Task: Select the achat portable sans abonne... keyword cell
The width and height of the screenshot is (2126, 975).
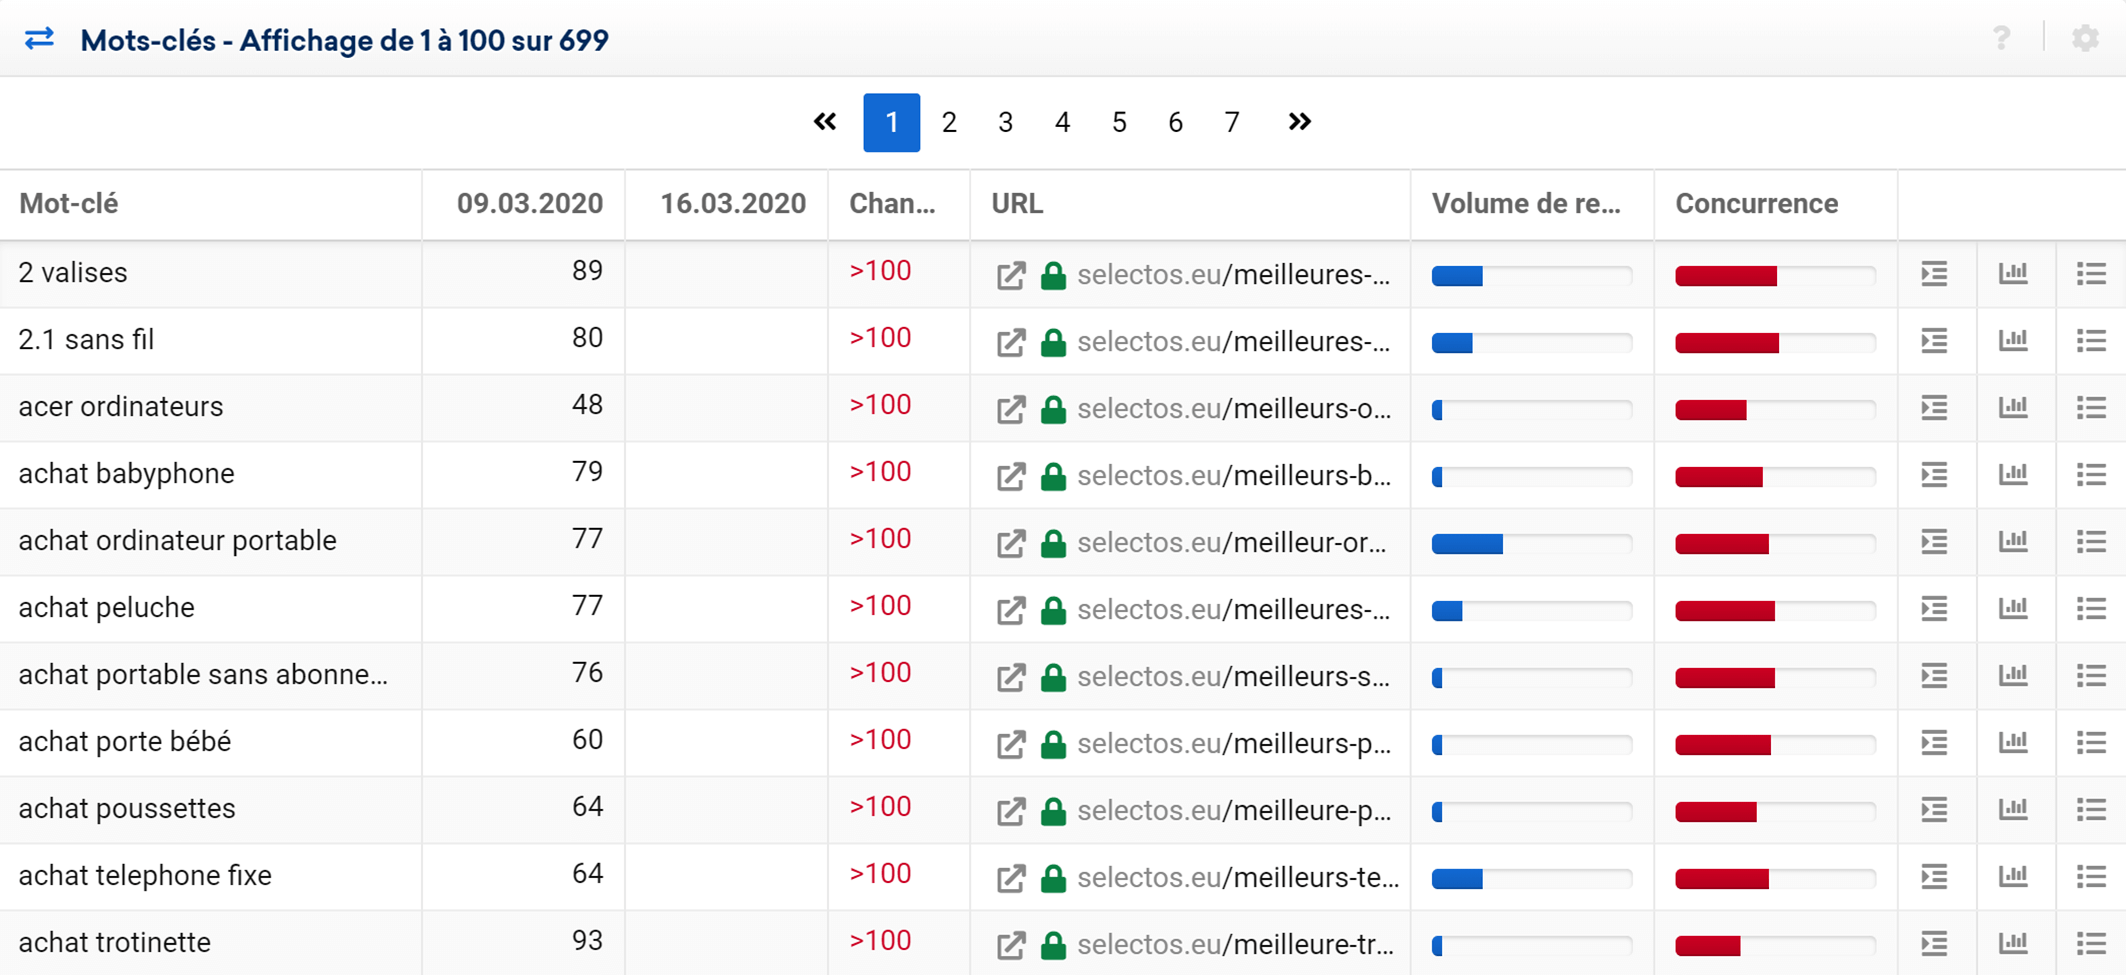Action: [x=203, y=675]
